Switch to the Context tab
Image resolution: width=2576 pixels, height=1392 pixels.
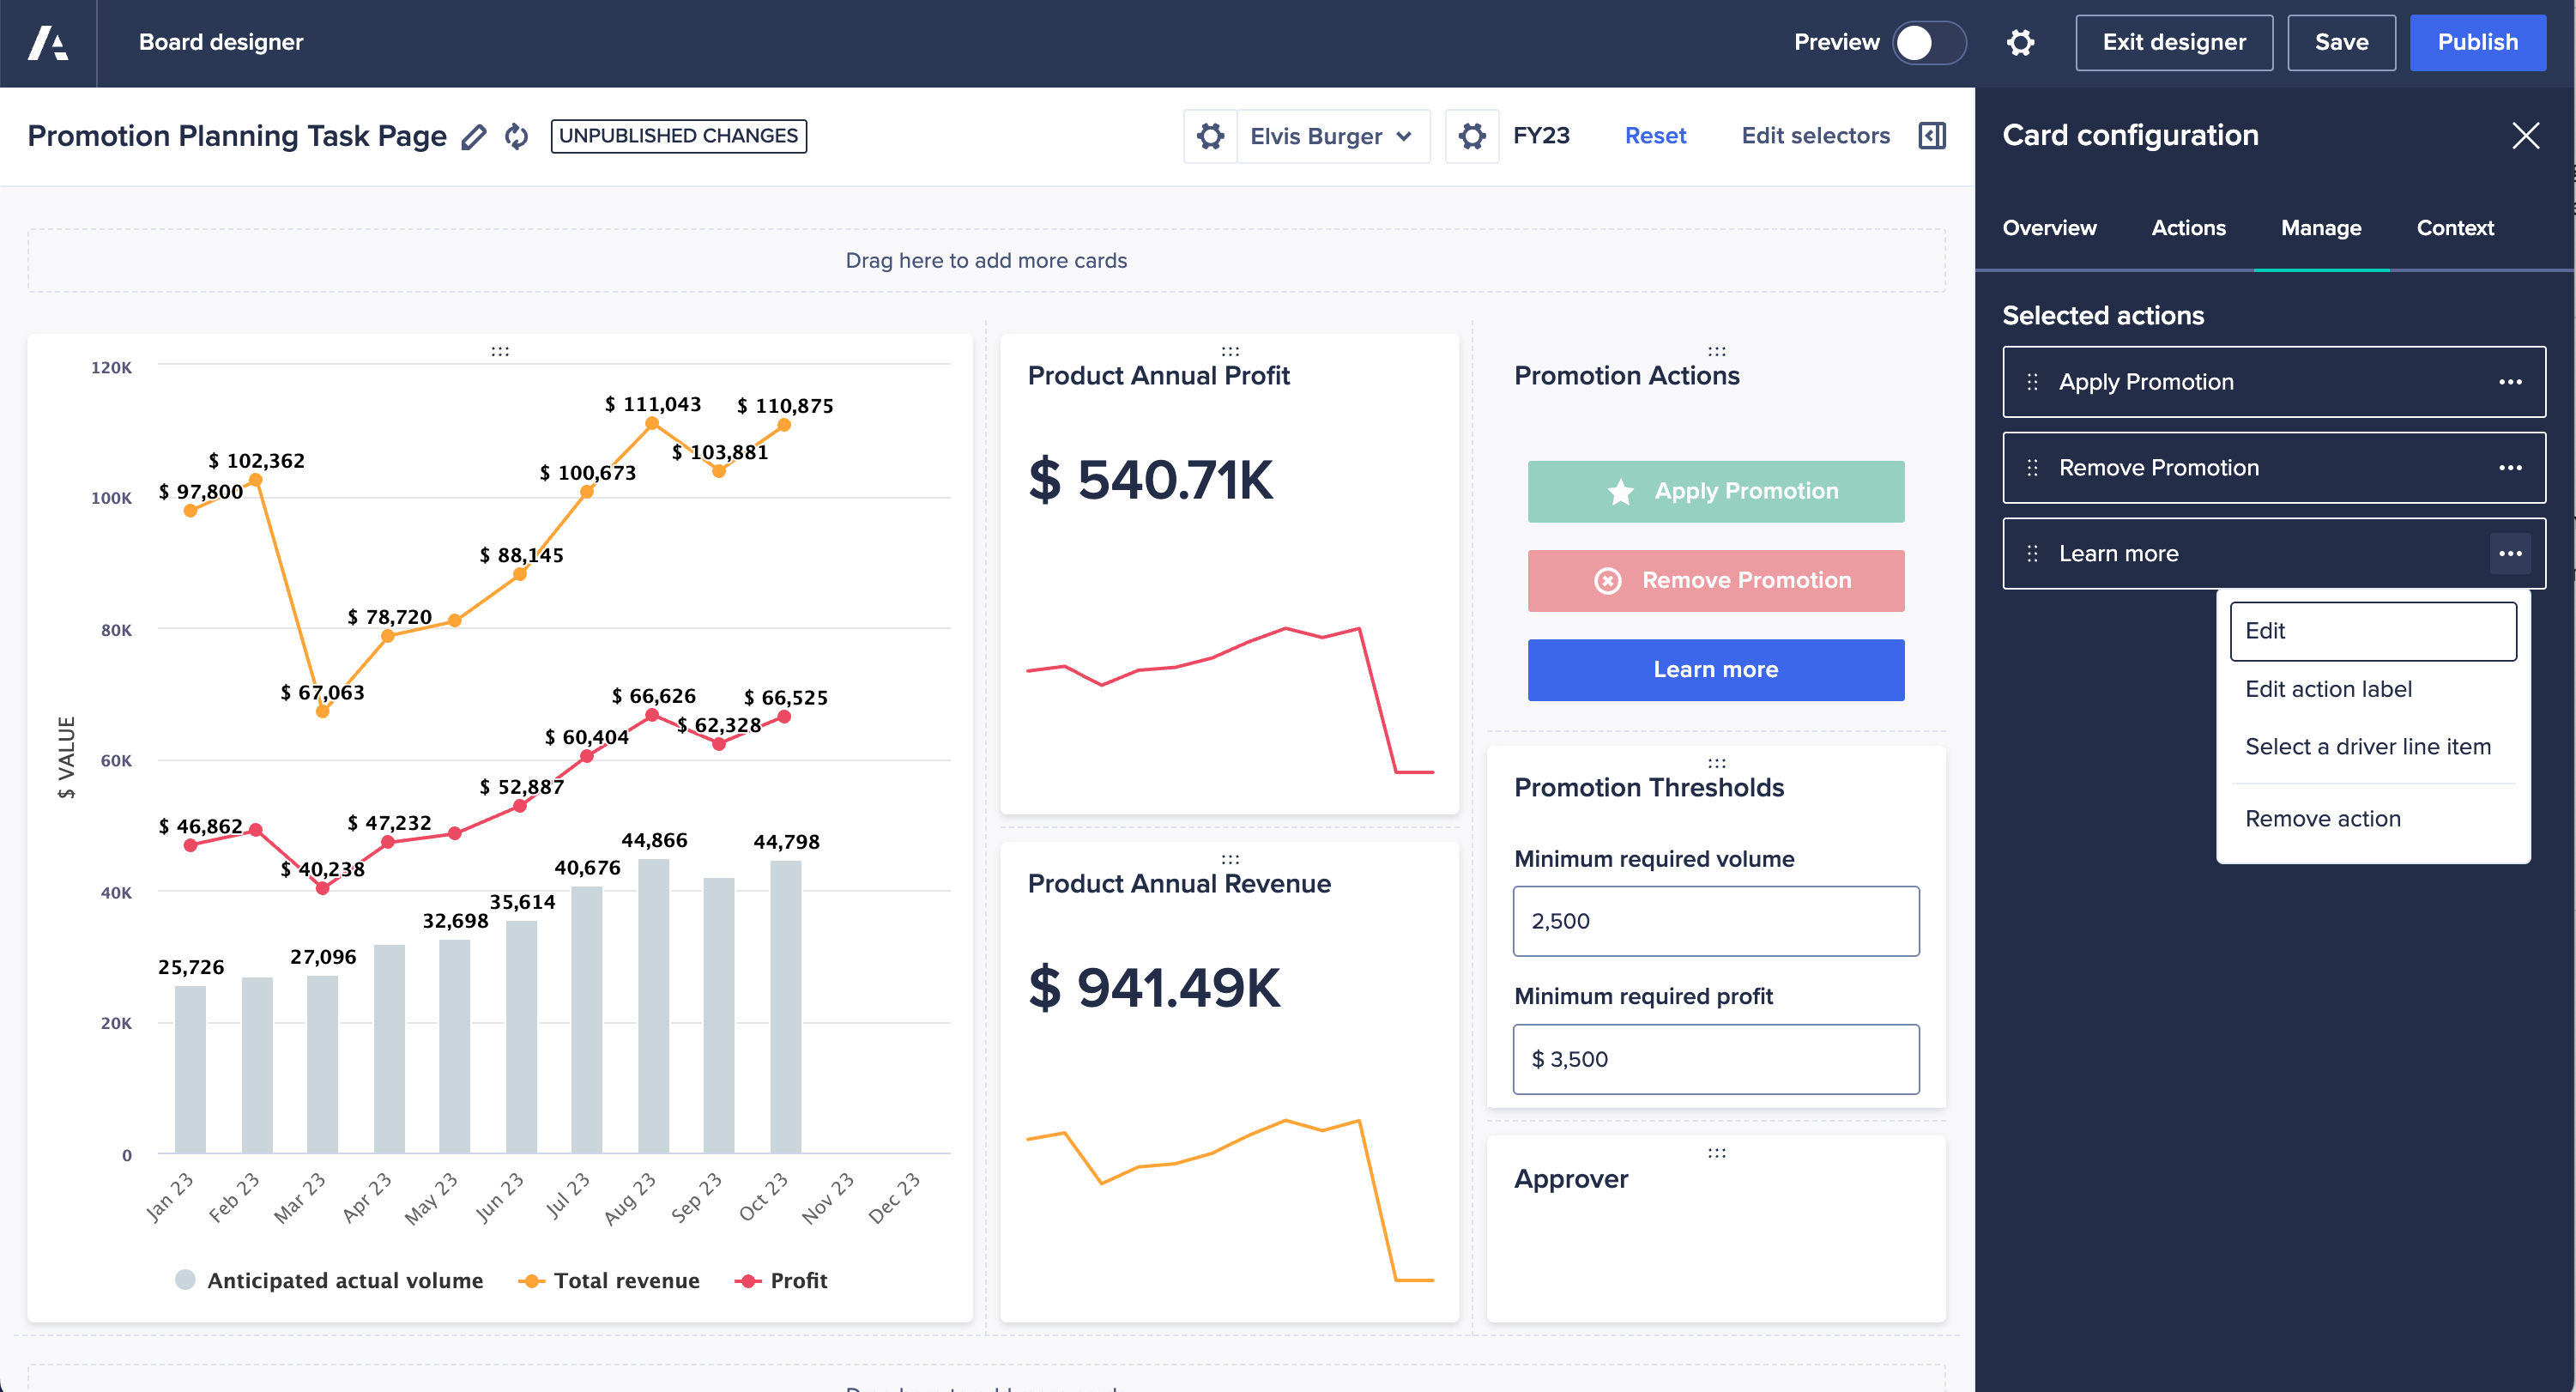coord(2454,228)
